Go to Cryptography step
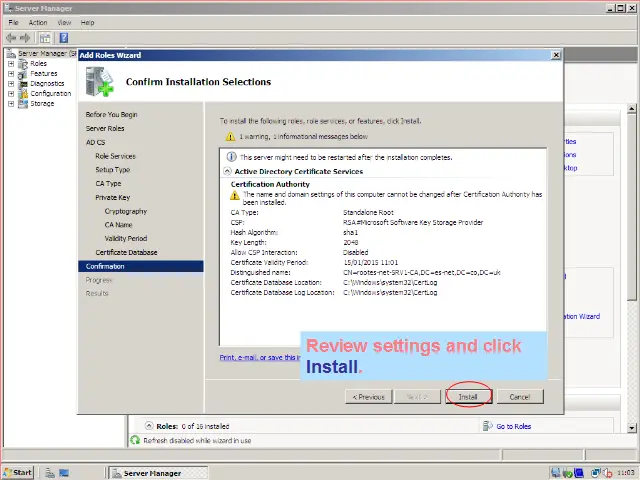640x480 pixels. 126,211
